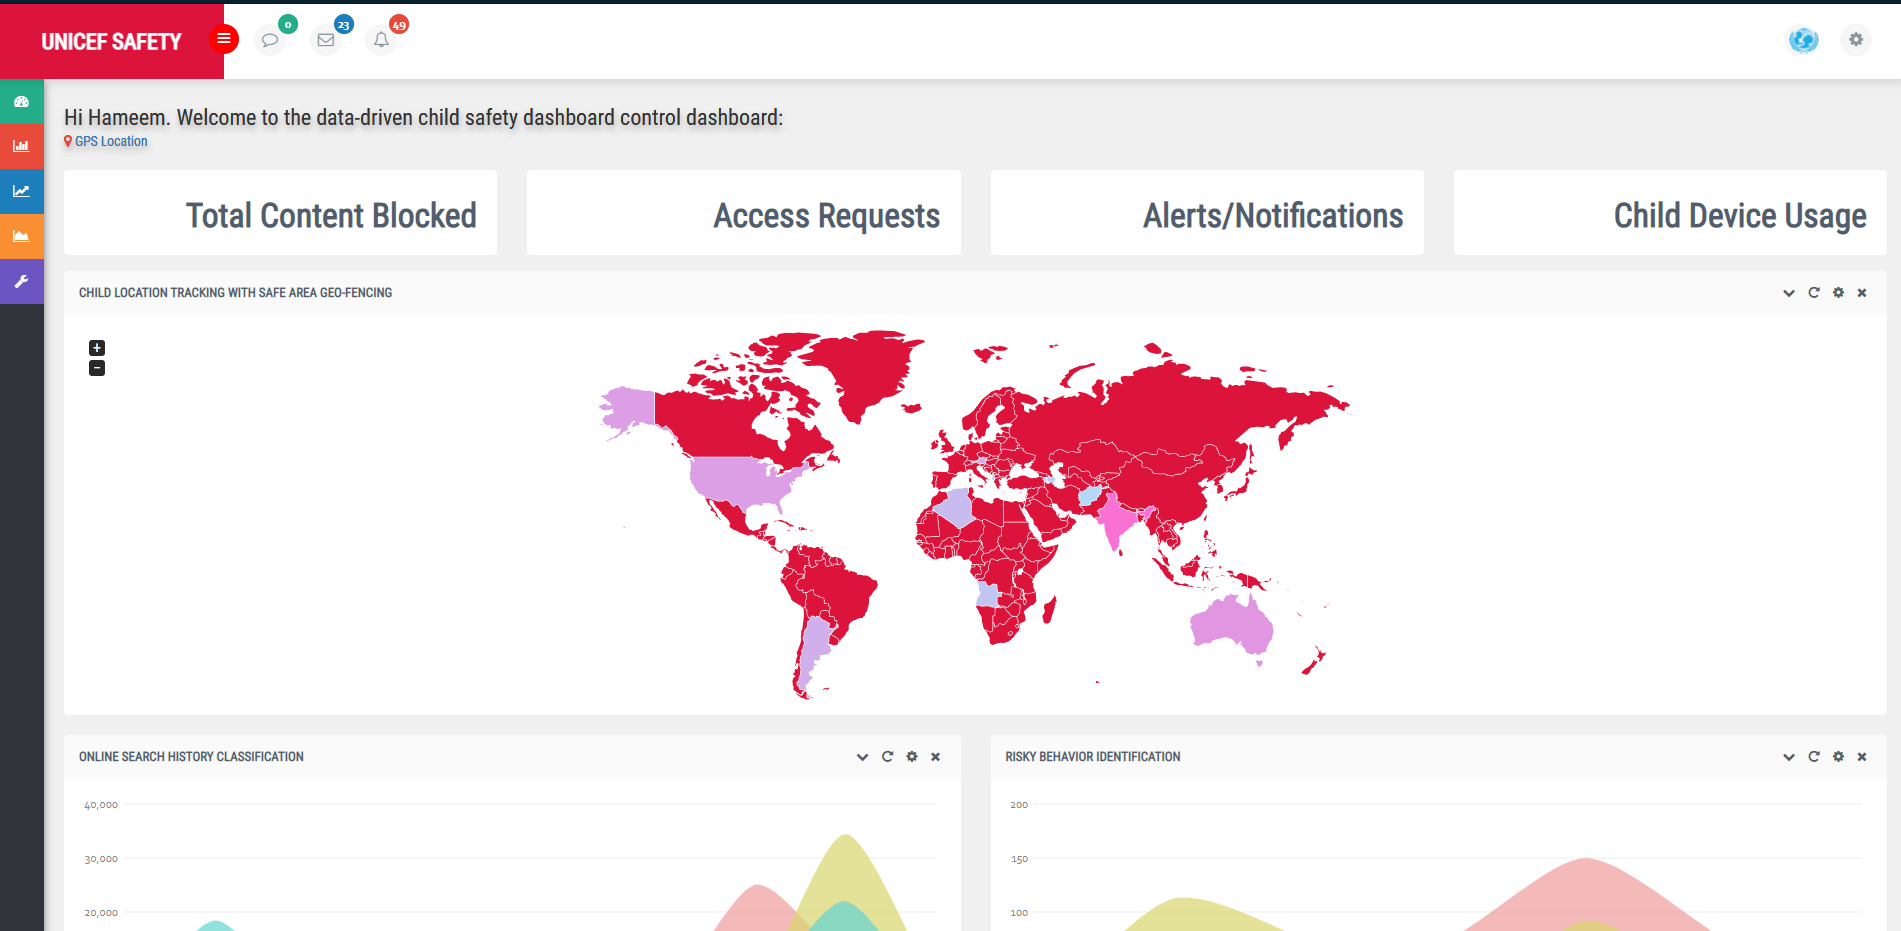Click the 40,000 axis label

[x=101, y=805]
